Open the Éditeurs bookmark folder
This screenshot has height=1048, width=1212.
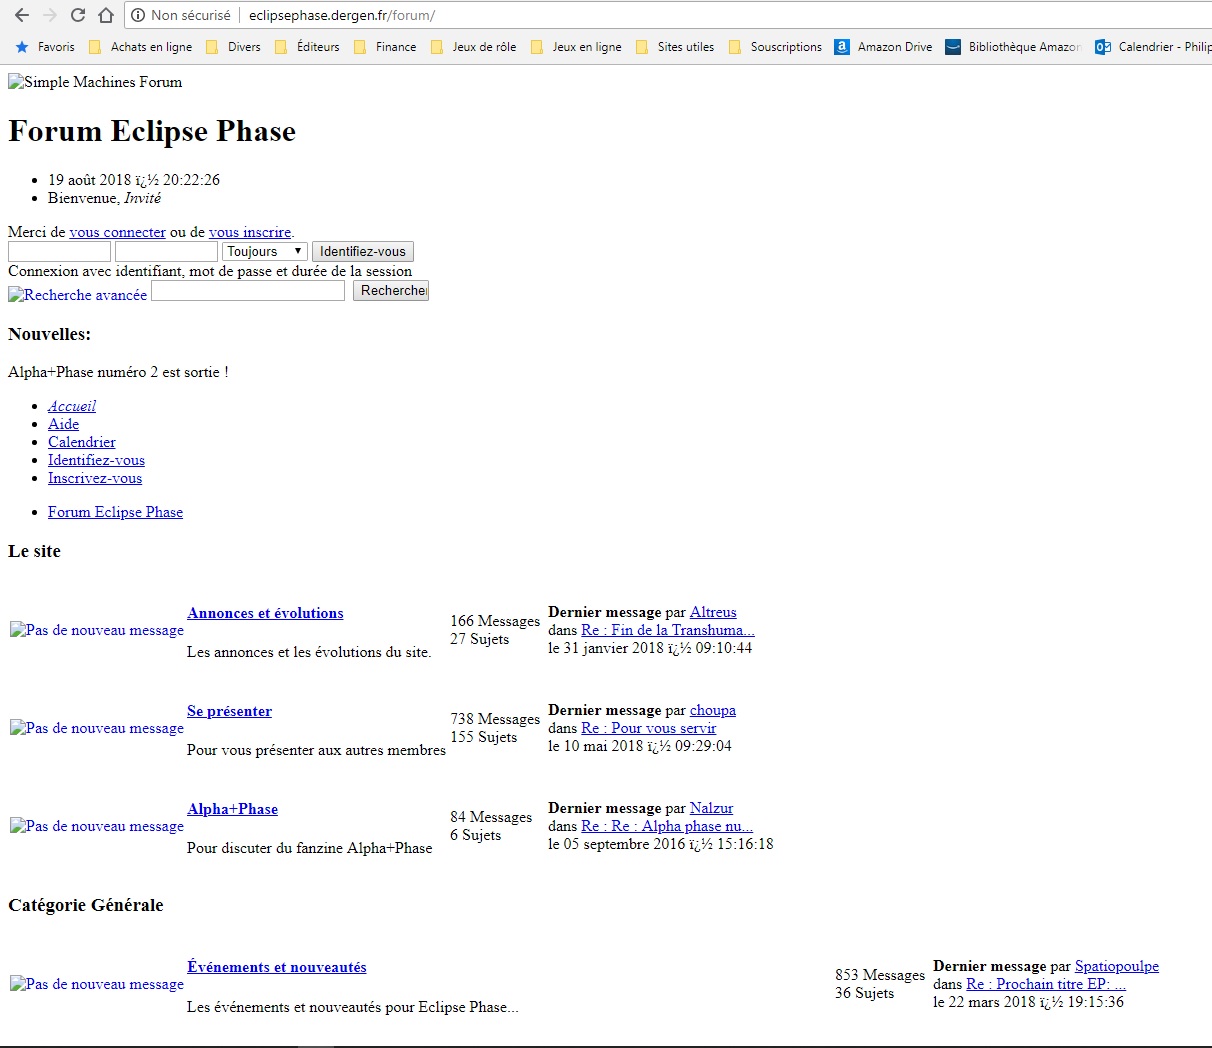coord(307,47)
